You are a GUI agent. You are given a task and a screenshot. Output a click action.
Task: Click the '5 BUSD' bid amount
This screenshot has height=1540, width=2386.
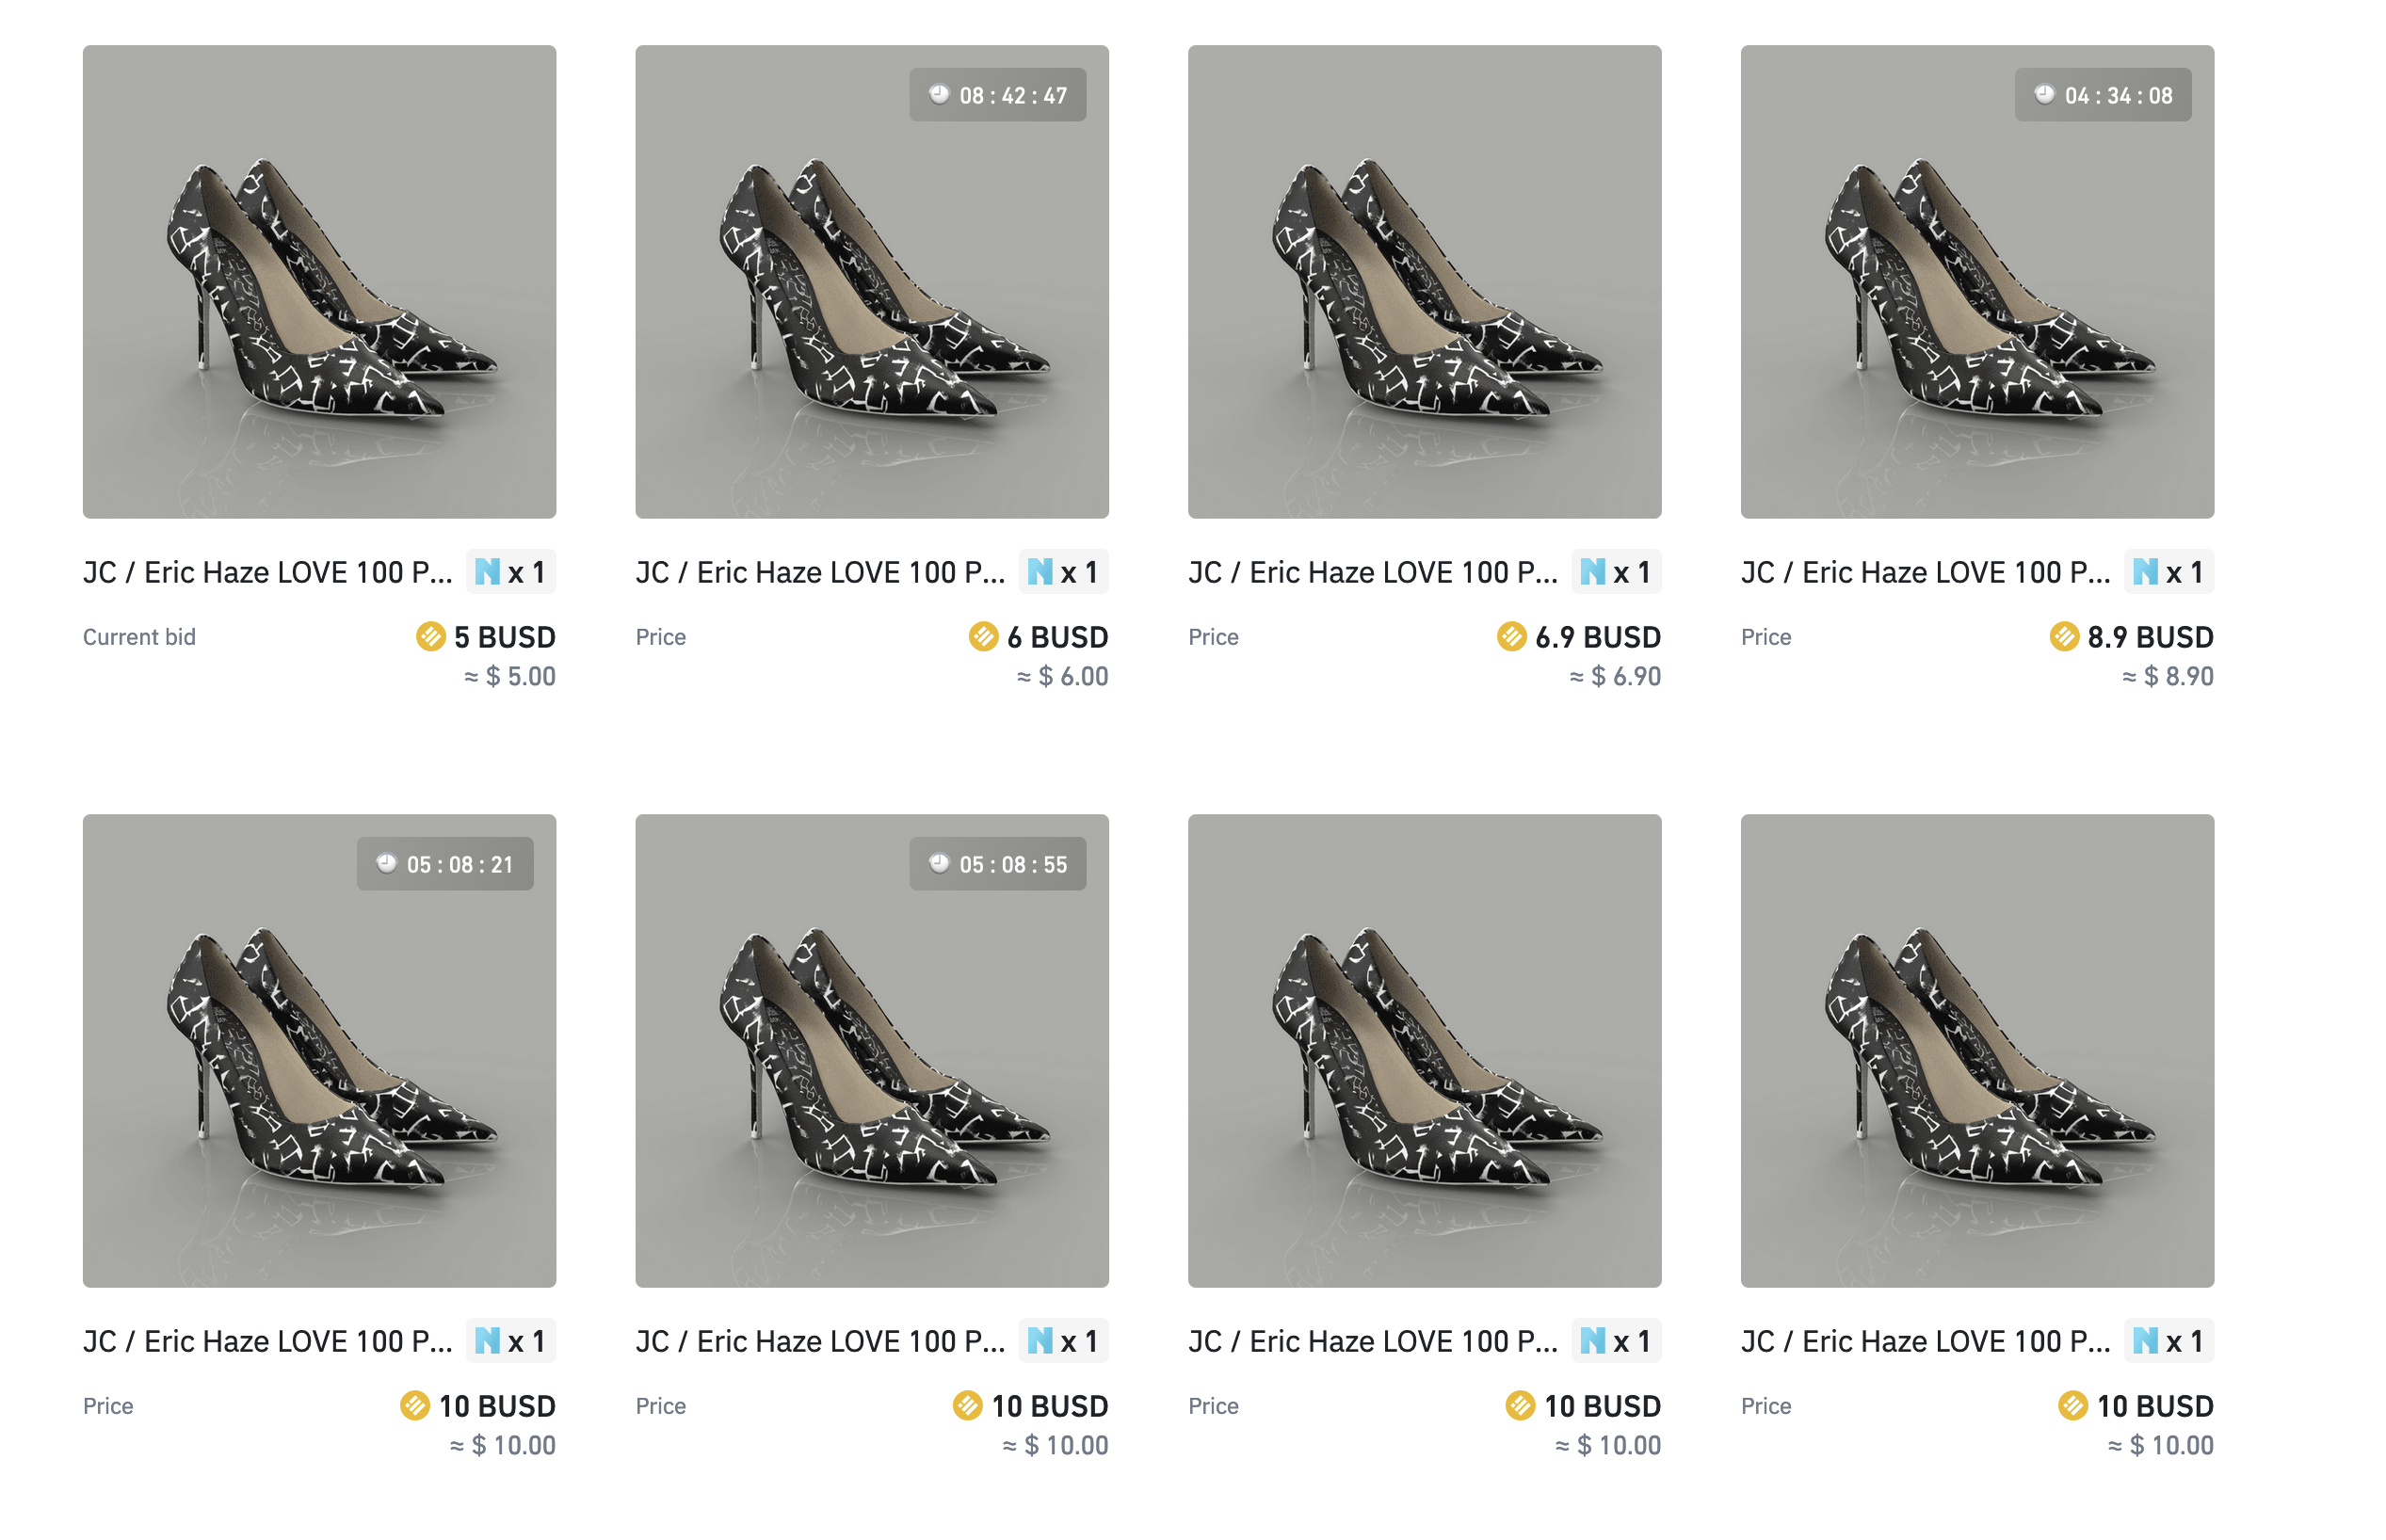point(505,637)
